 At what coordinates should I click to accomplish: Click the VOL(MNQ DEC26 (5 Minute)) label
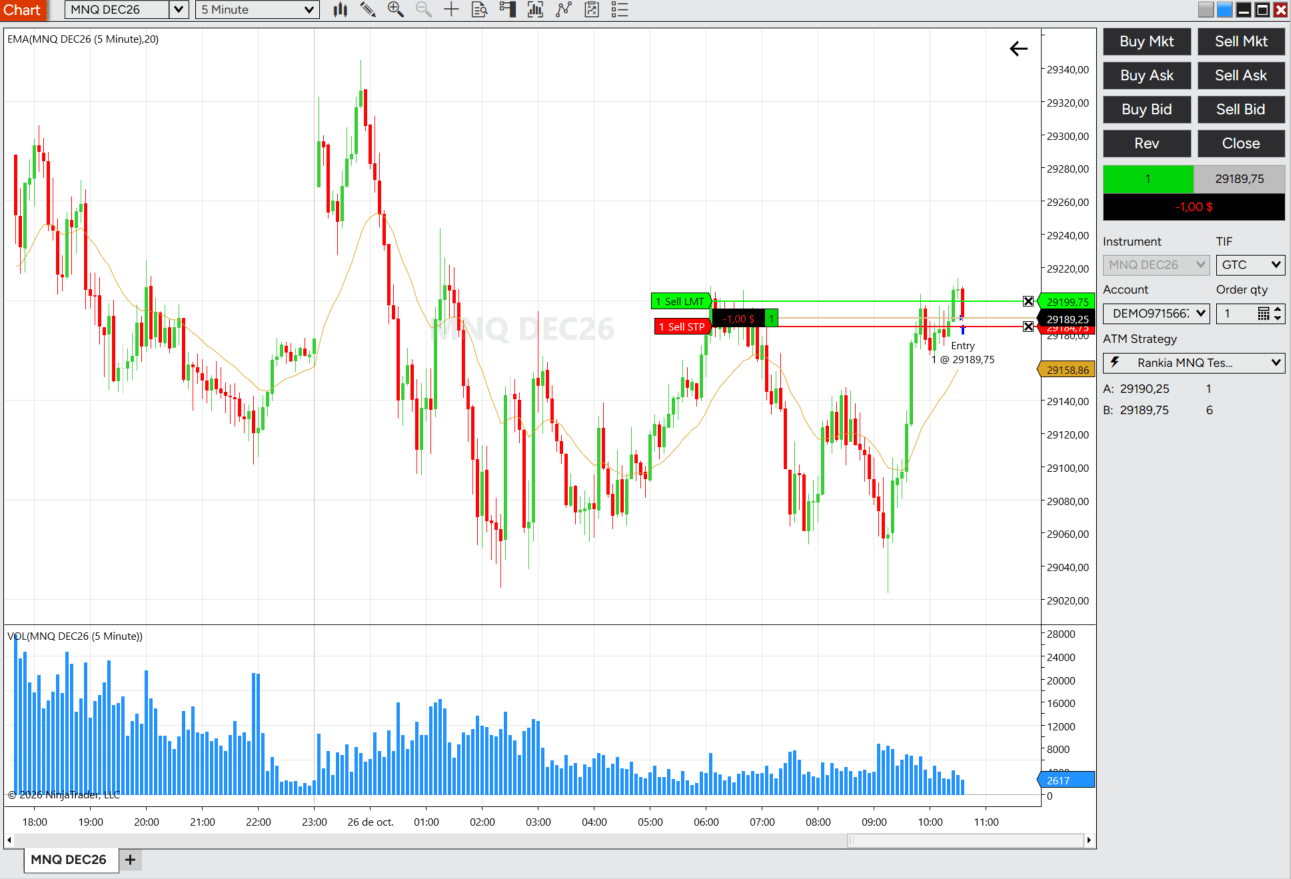75,636
